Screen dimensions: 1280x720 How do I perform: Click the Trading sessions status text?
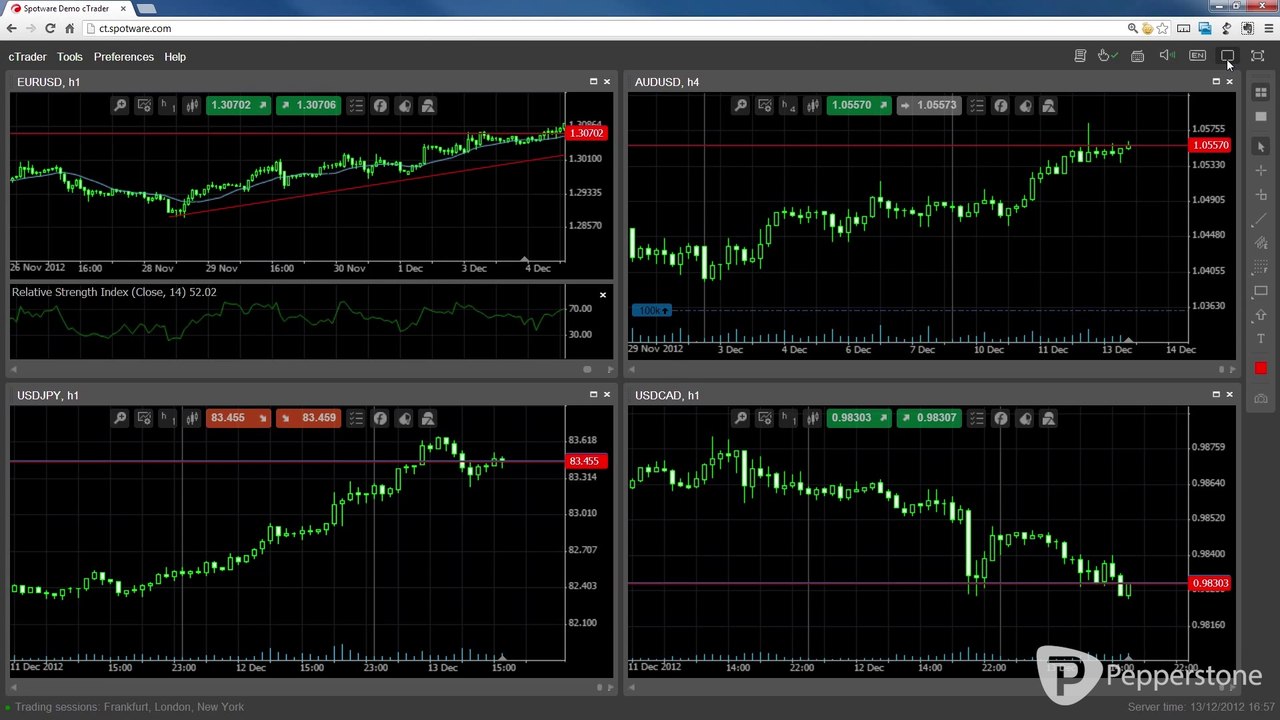129,707
